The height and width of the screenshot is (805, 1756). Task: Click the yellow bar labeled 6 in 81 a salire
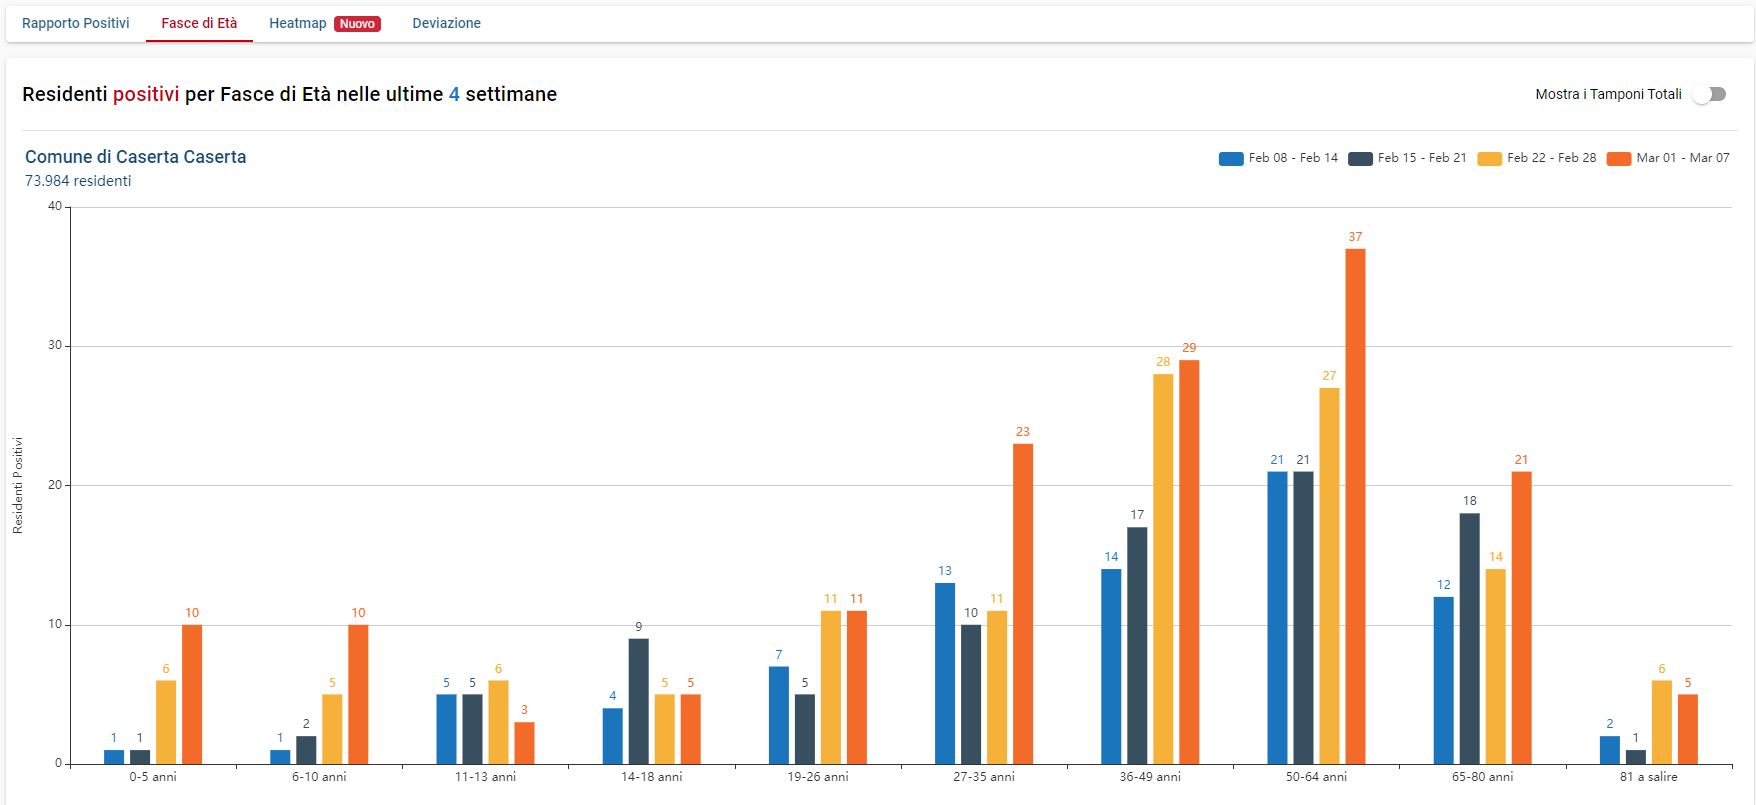[1661, 722]
